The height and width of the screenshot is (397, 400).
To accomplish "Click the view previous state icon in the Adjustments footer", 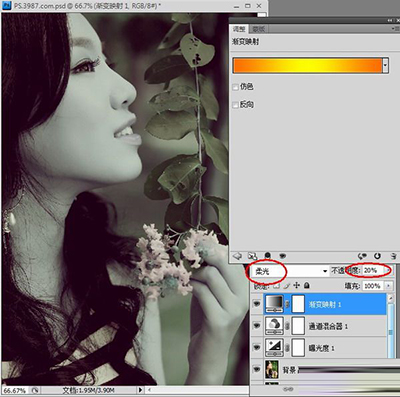I will [x=362, y=256].
